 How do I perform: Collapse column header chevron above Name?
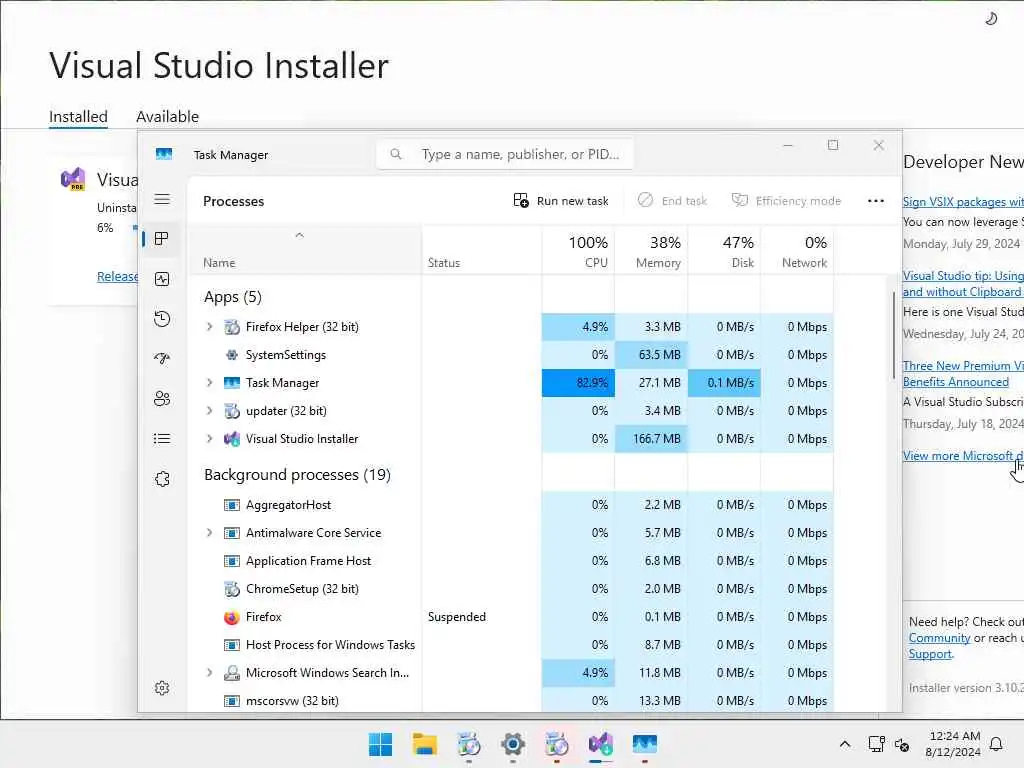click(x=299, y=235)
